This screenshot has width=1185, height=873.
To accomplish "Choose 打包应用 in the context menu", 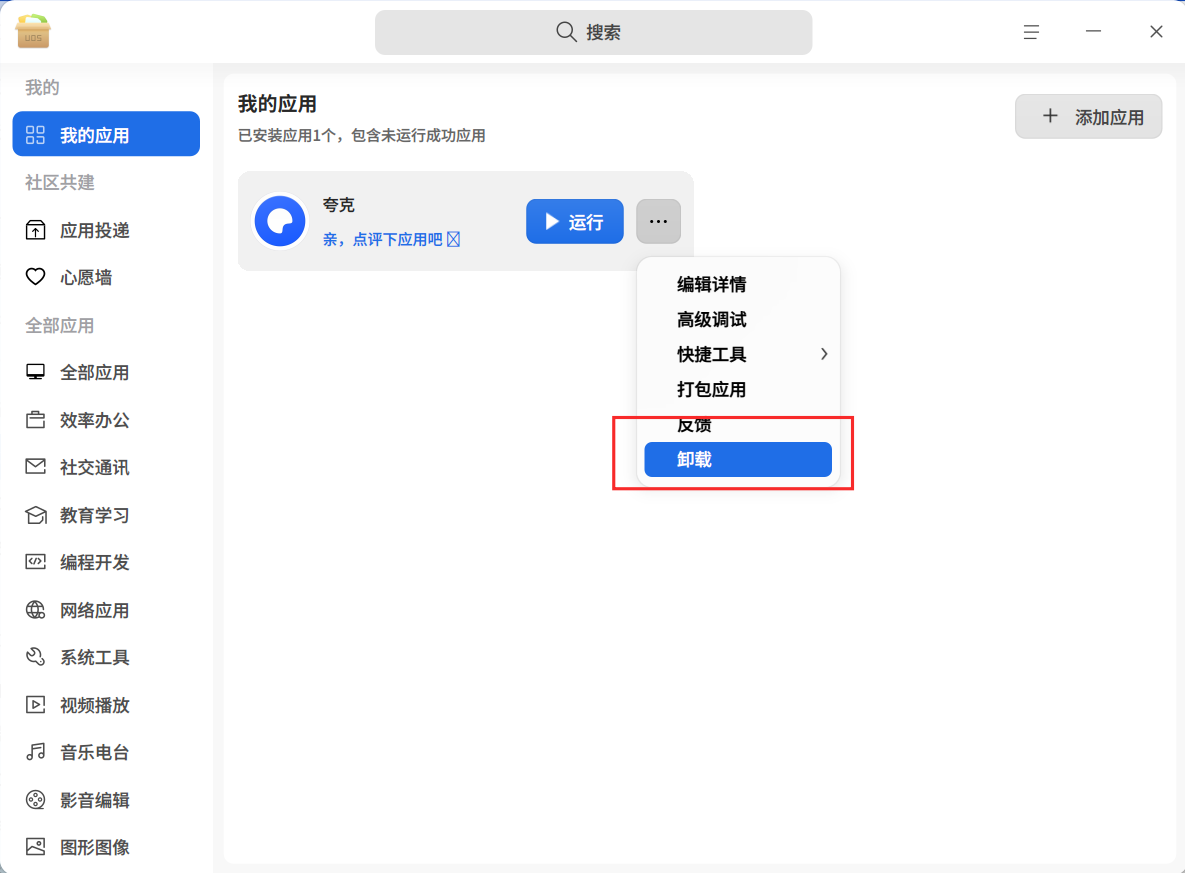I will click(738, 389).
